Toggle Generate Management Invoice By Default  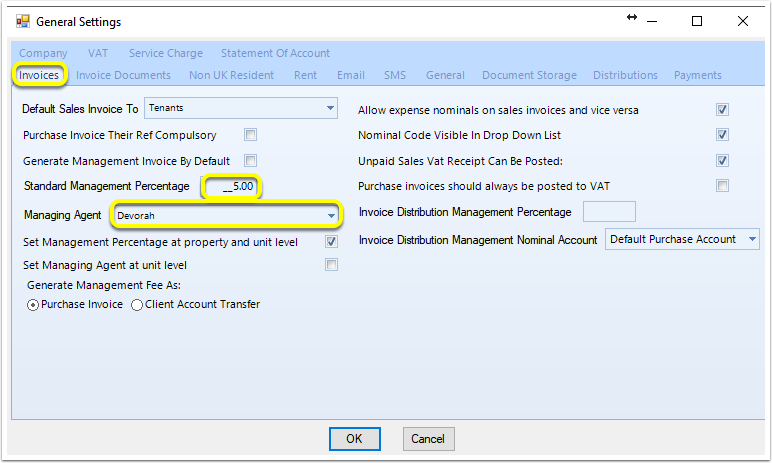coord(251,161)
